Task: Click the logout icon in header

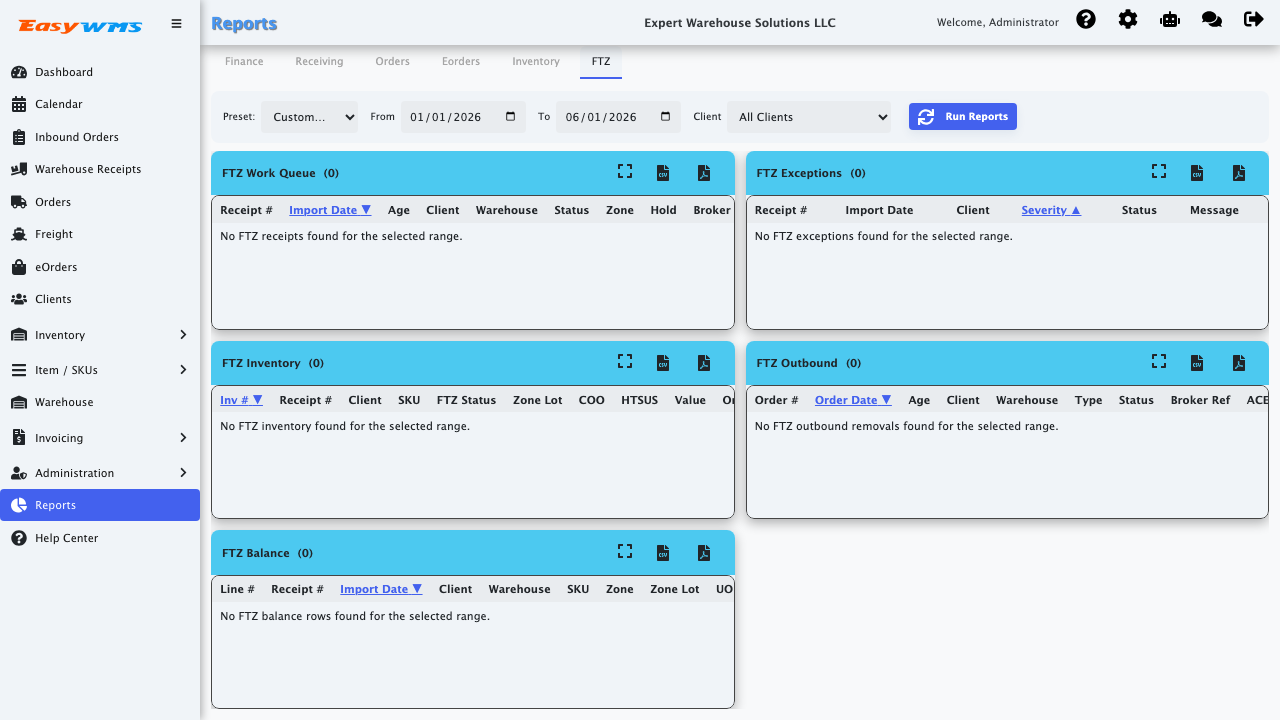Action: point(1253,19)
